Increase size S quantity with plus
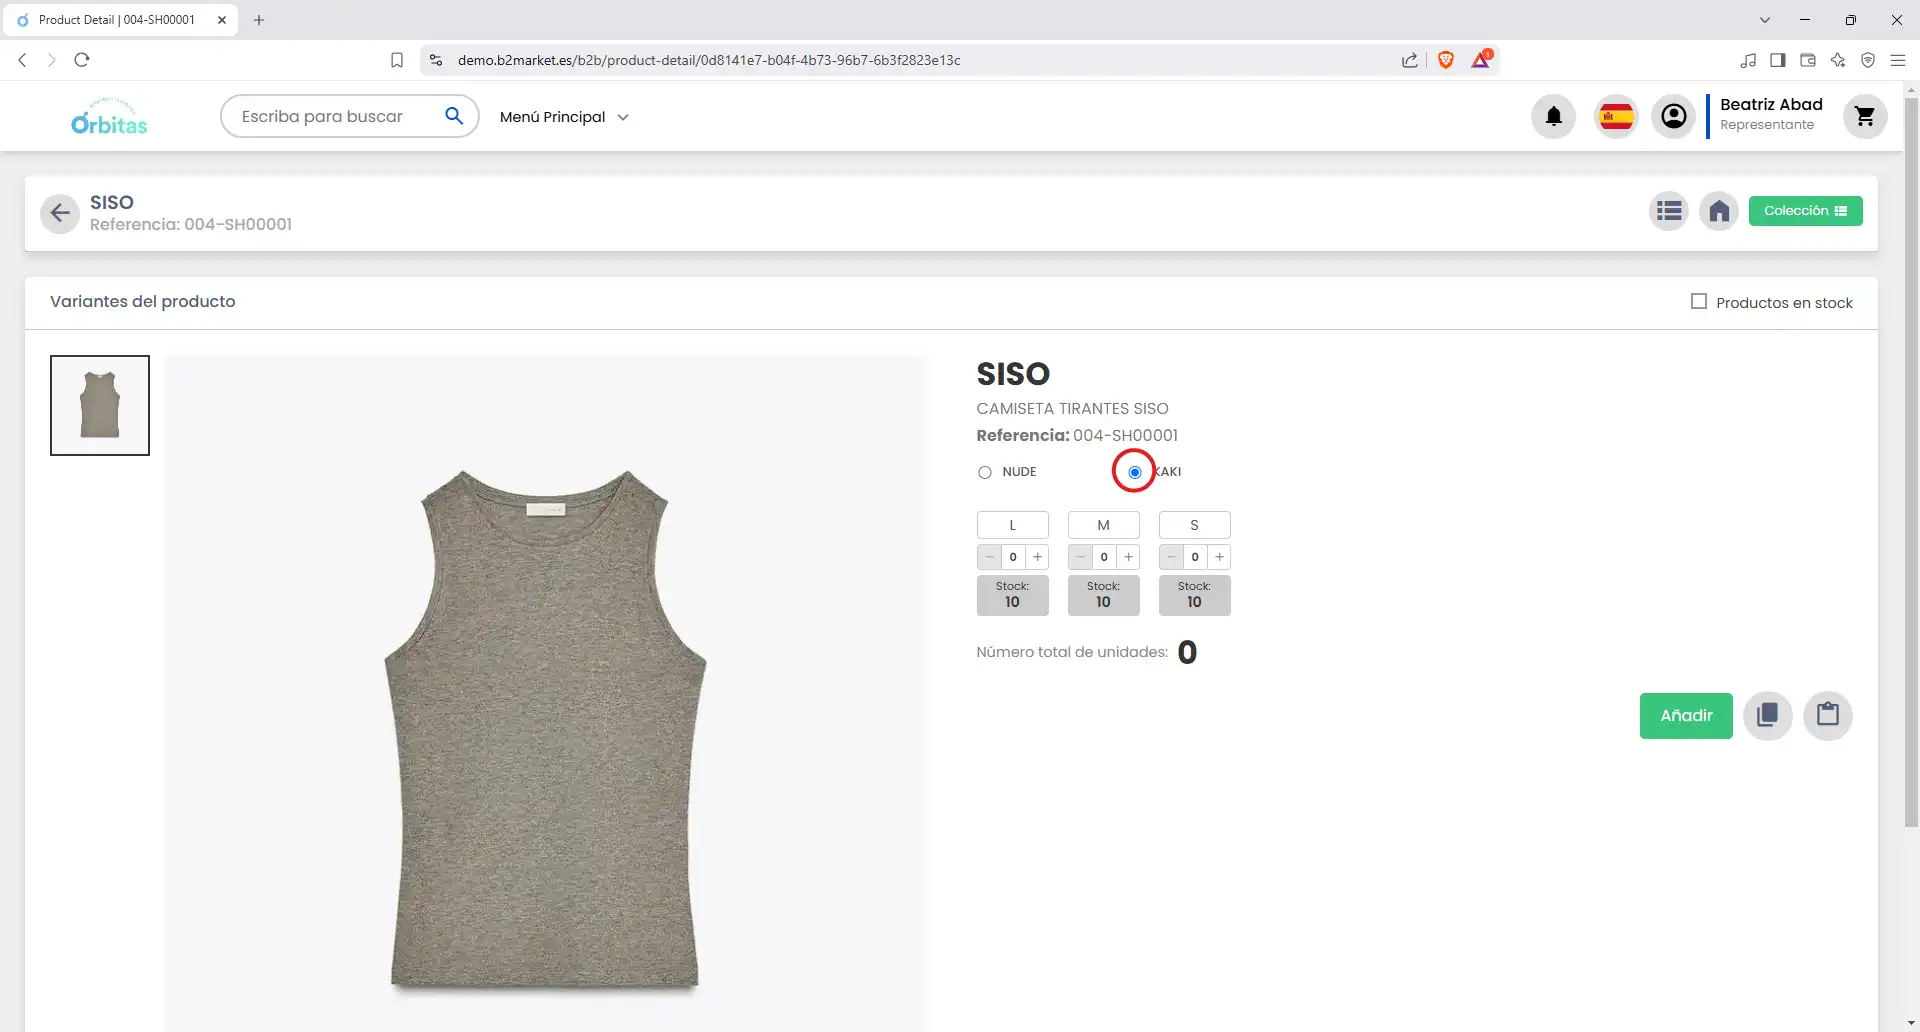Viewport: 1920px width, 1032px height. tap(1219, 557)
